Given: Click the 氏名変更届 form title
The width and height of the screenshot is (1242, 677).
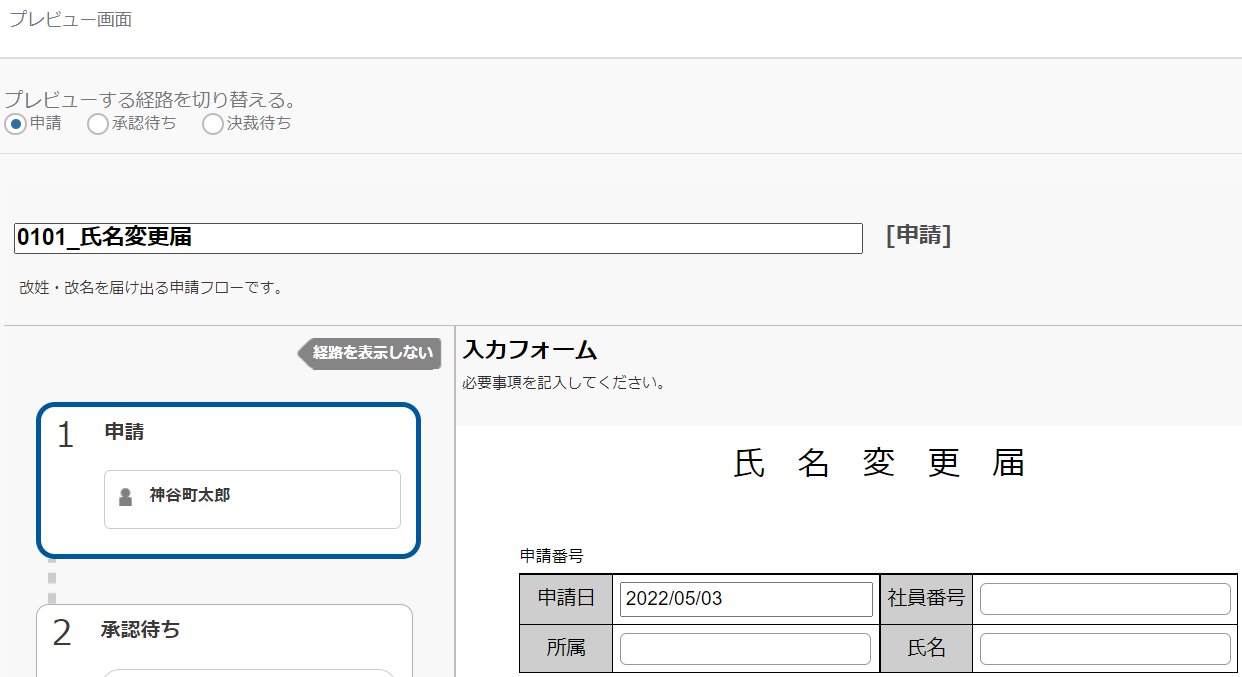Looking at the screenshot, I should click(880, 463).
